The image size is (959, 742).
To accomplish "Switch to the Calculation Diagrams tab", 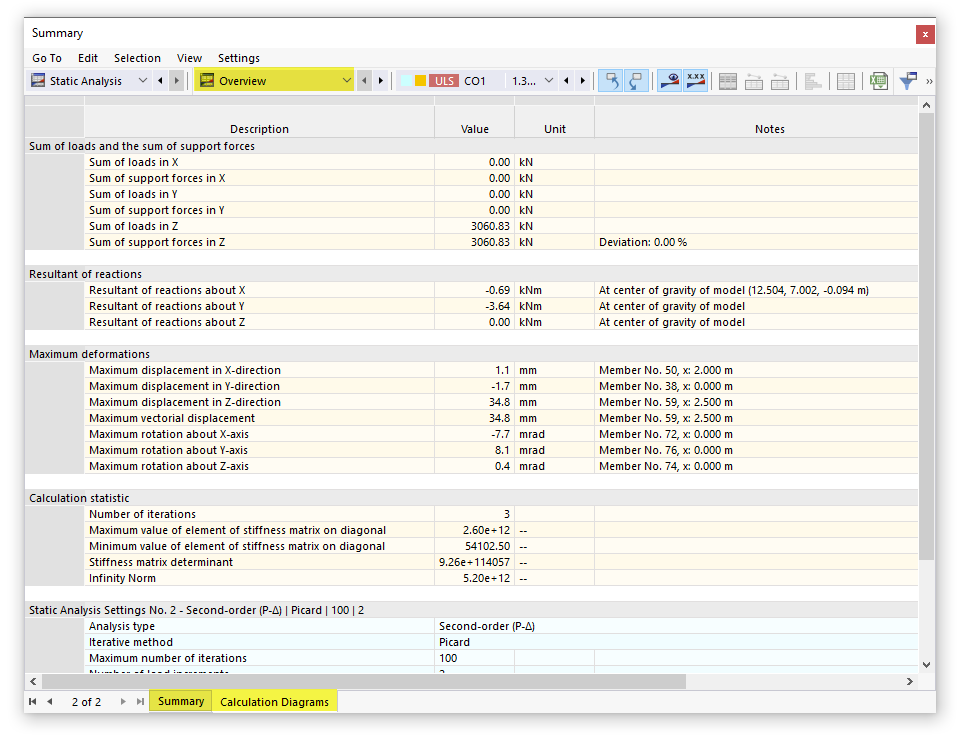I will (274, 702).
